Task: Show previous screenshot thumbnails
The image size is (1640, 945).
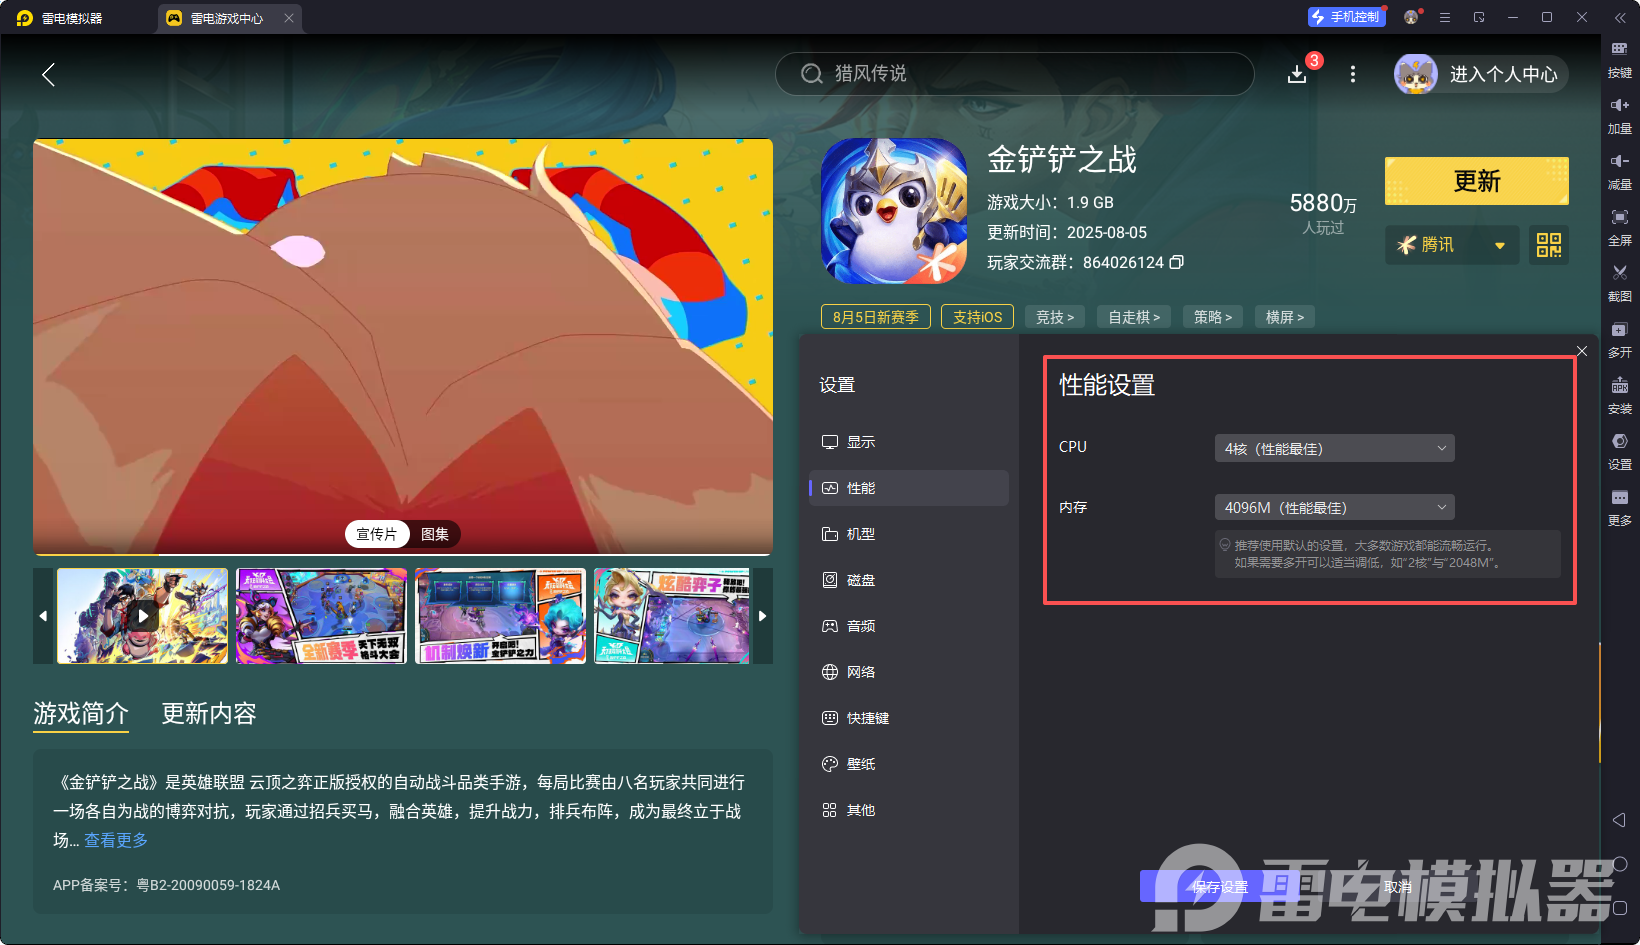Action: [x=43, y=616]
